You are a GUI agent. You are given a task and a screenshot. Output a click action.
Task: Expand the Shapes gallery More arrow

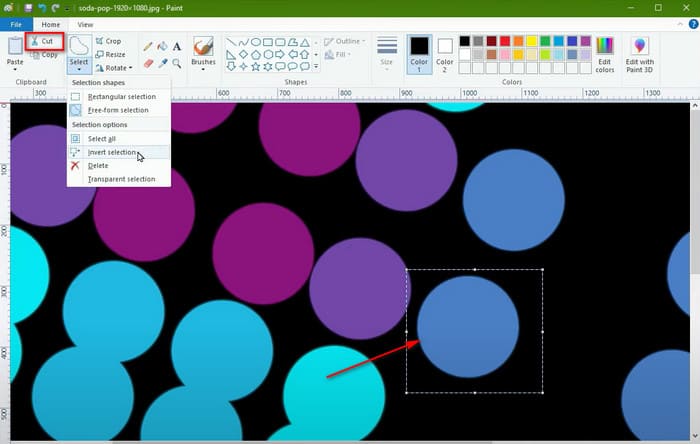(x=316, y=66)
